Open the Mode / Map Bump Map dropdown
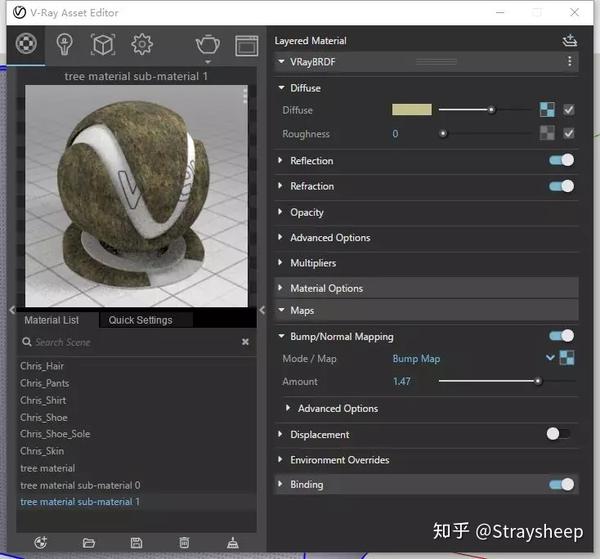The height and width of the screenshot is (559, 600). tap(550, 358)
